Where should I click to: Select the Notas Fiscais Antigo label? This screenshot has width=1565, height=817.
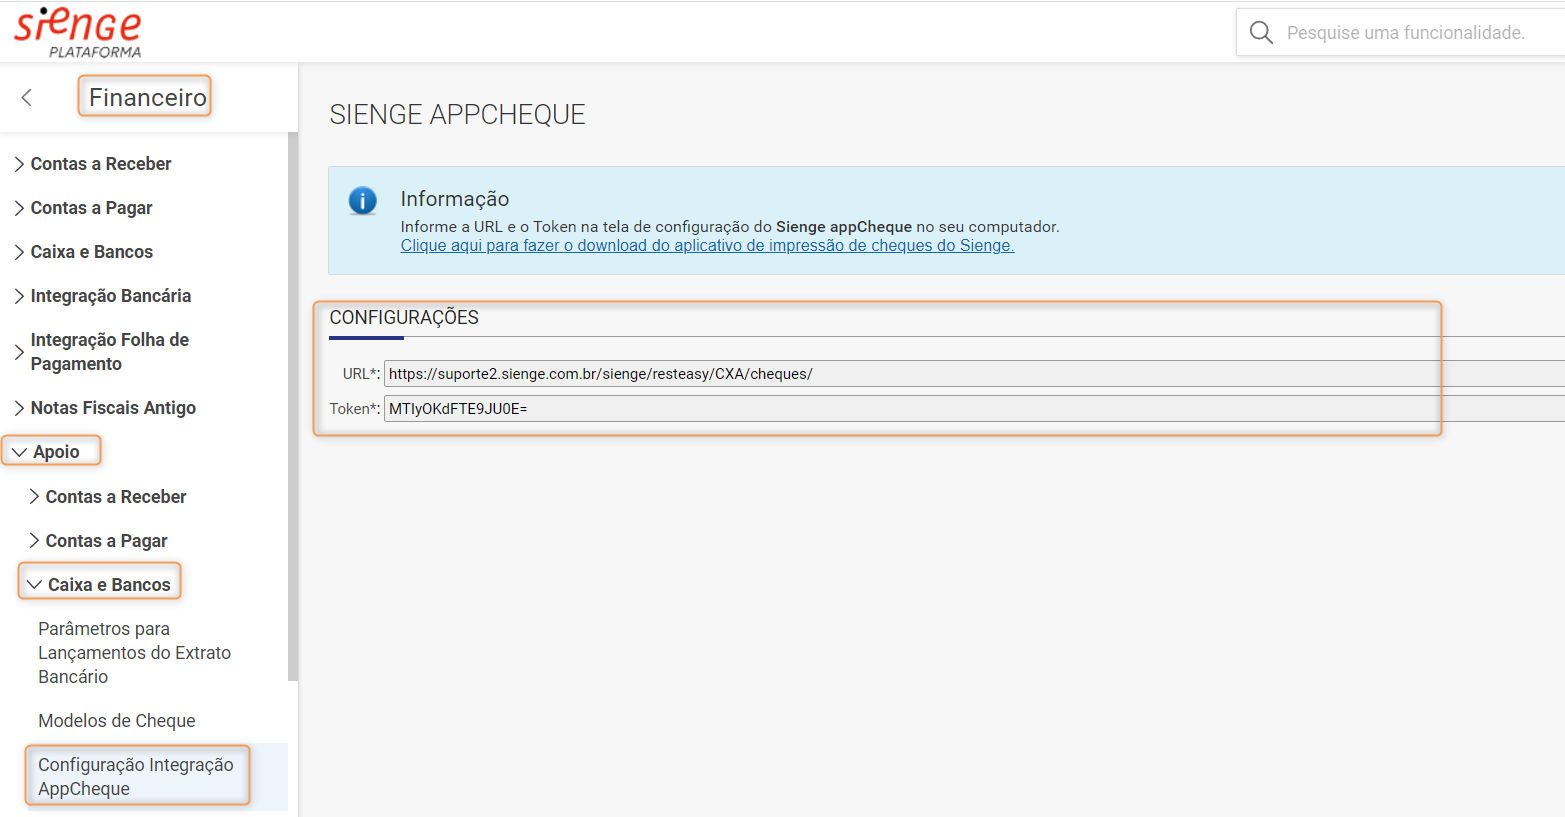click(x=113, y=408)
